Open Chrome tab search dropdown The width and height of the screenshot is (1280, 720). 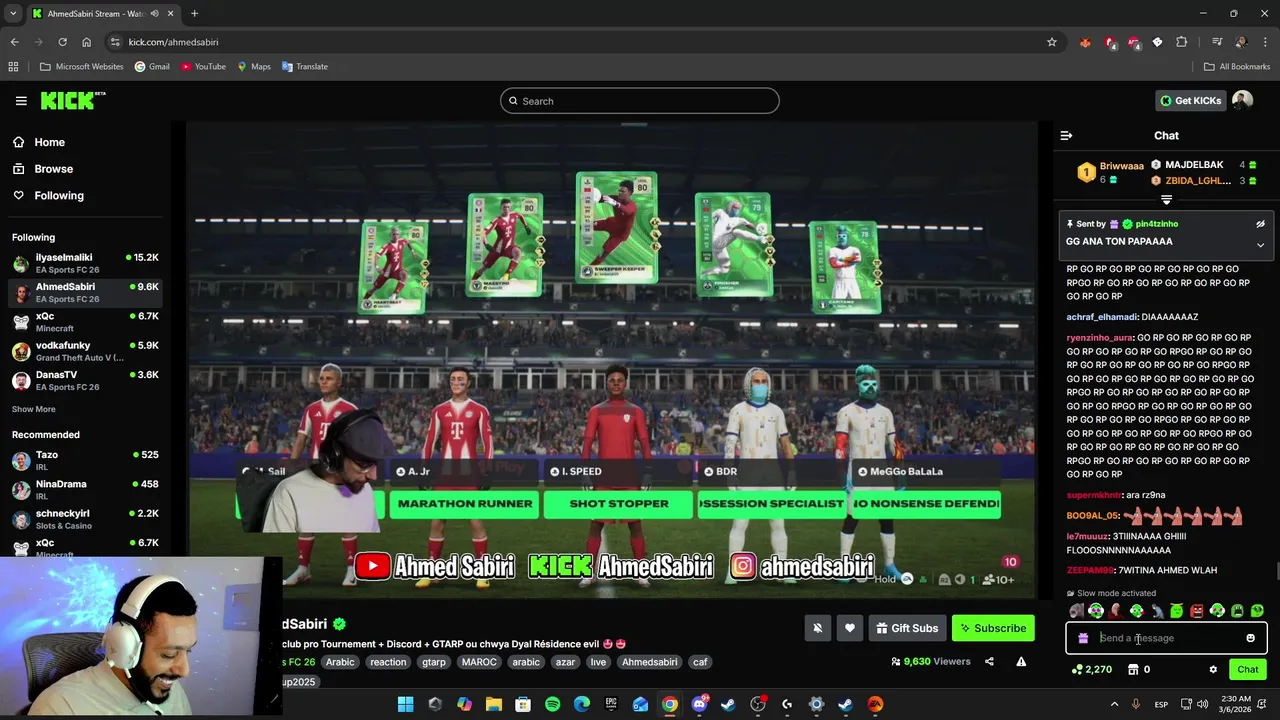pyautogui.click(x=12, y=13)
